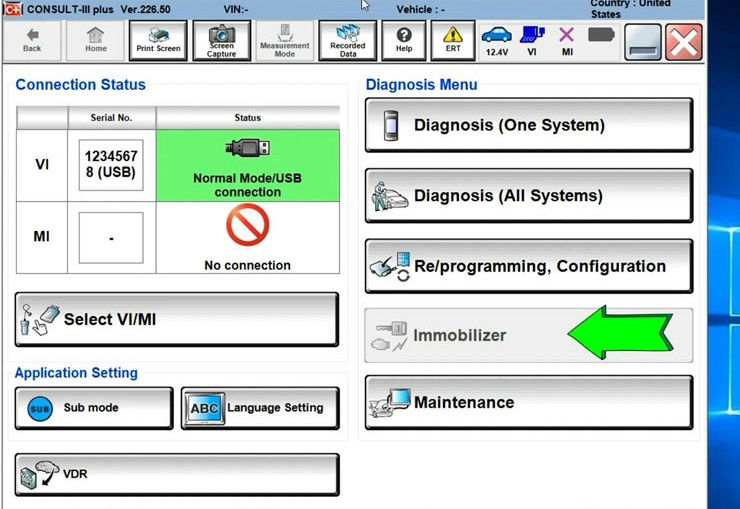Click the red no-connection prohibited icon
740x509 pixels.
tap(248, 225)
